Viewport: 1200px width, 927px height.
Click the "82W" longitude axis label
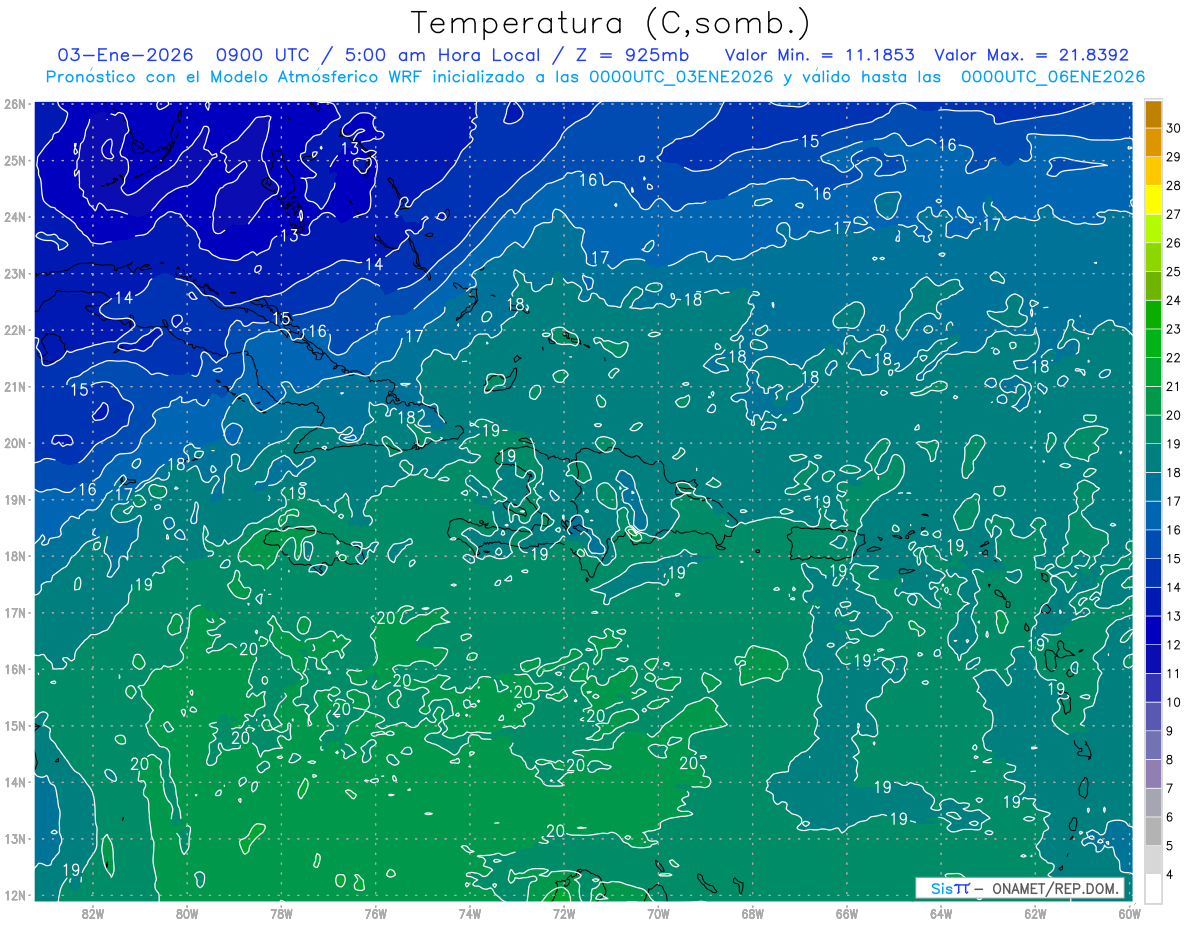pyautogui.click(x=93, y=913)
